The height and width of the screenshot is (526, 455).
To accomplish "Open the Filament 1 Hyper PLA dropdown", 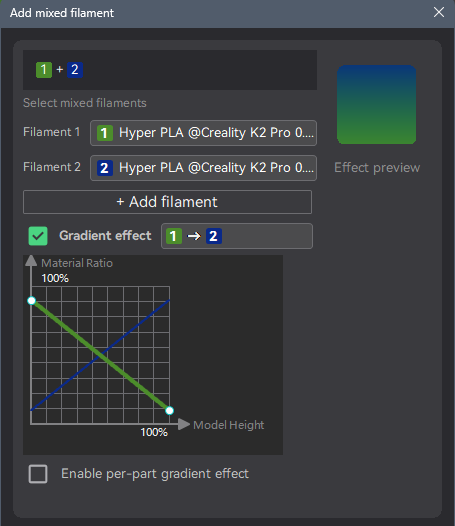I will tap(203, 133).
